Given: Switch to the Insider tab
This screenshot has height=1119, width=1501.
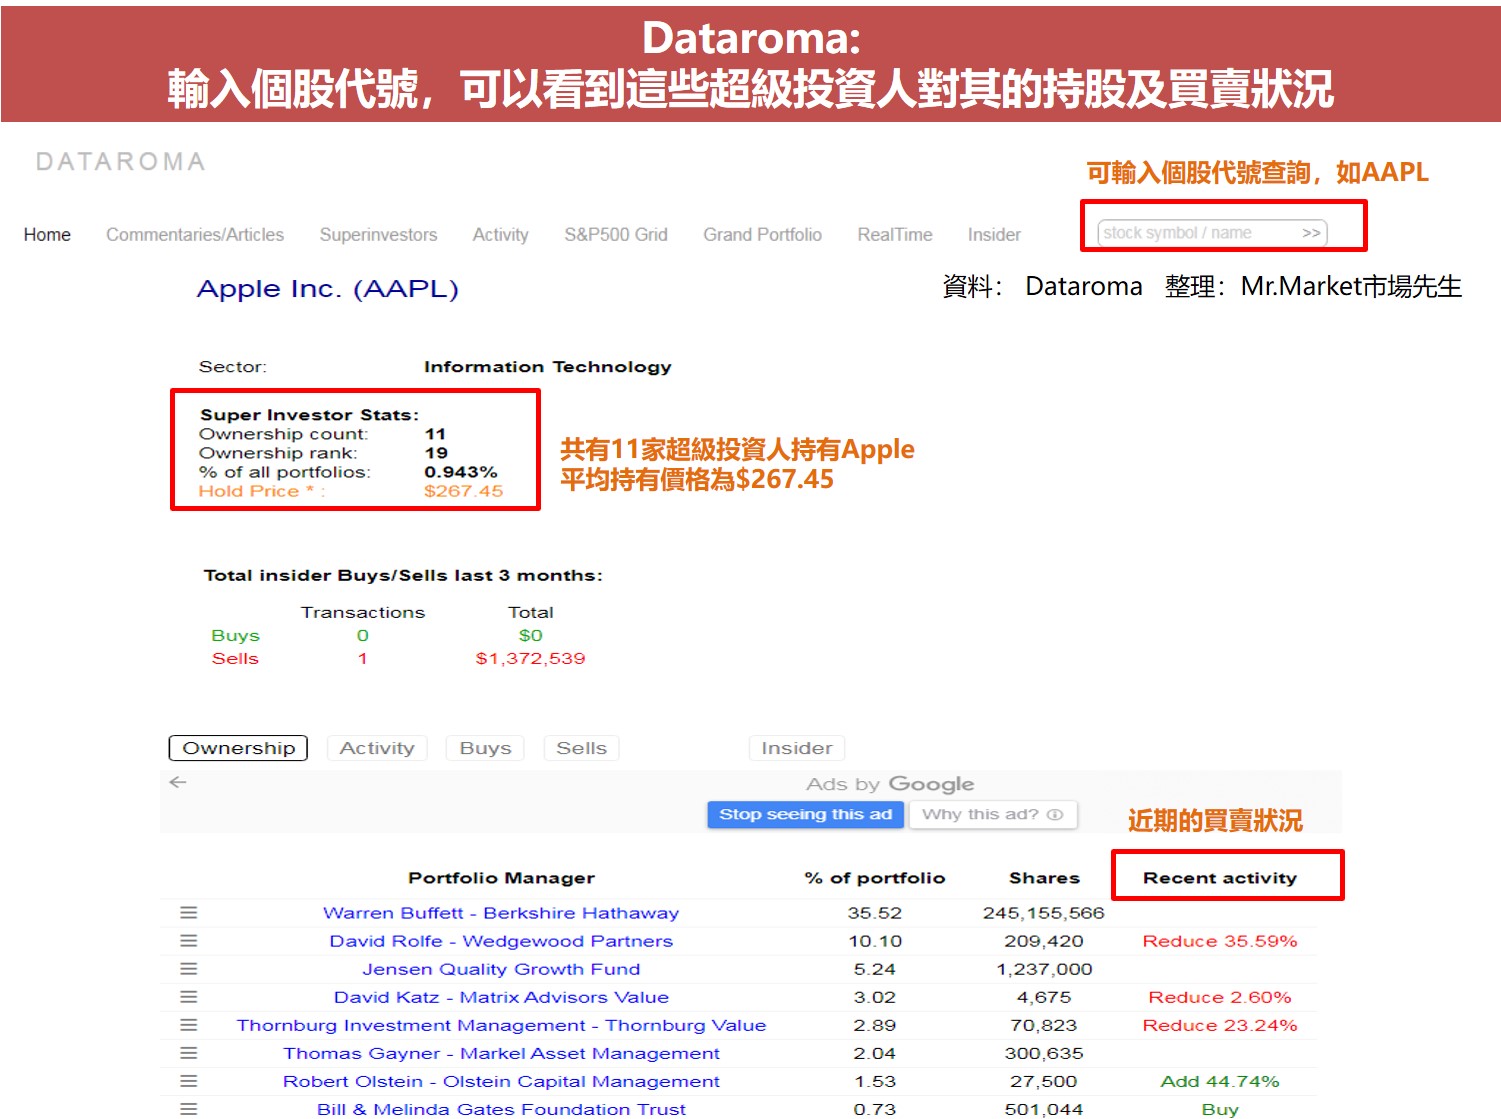Looking at the screenshot, I should [797, 748].
